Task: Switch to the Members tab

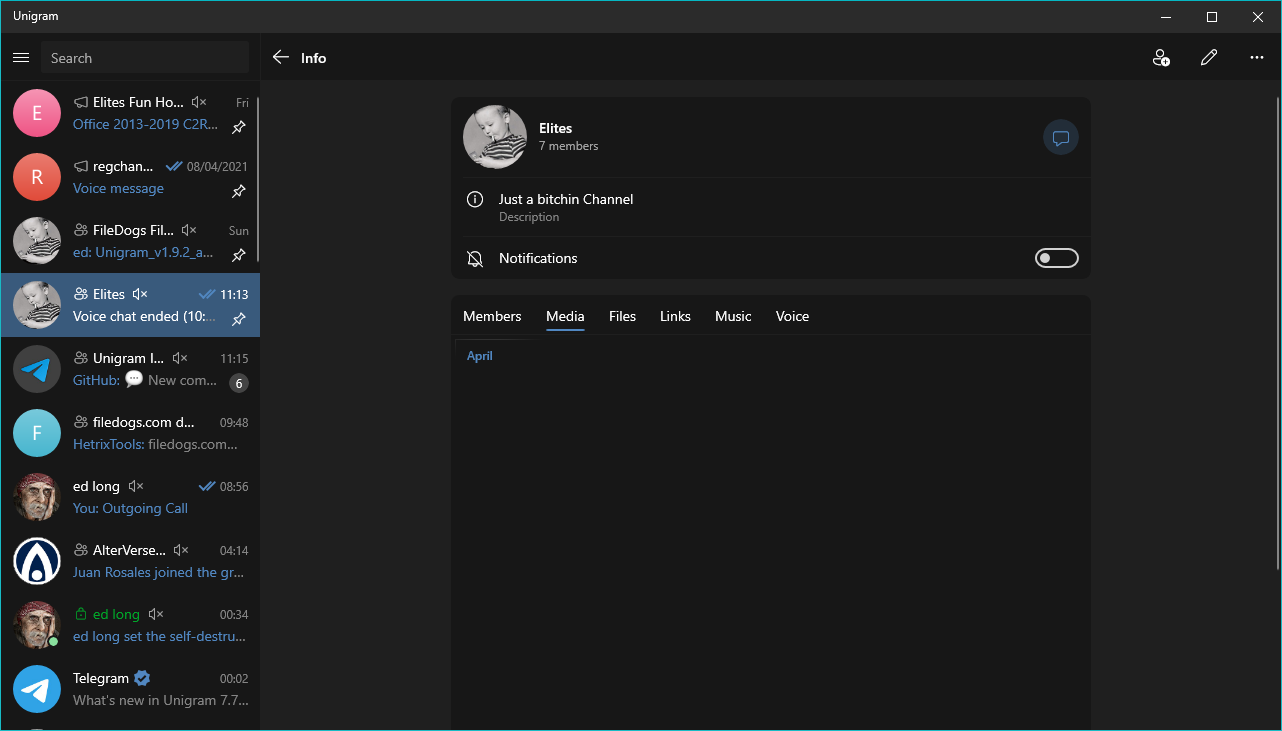Action: click(492, 316)
